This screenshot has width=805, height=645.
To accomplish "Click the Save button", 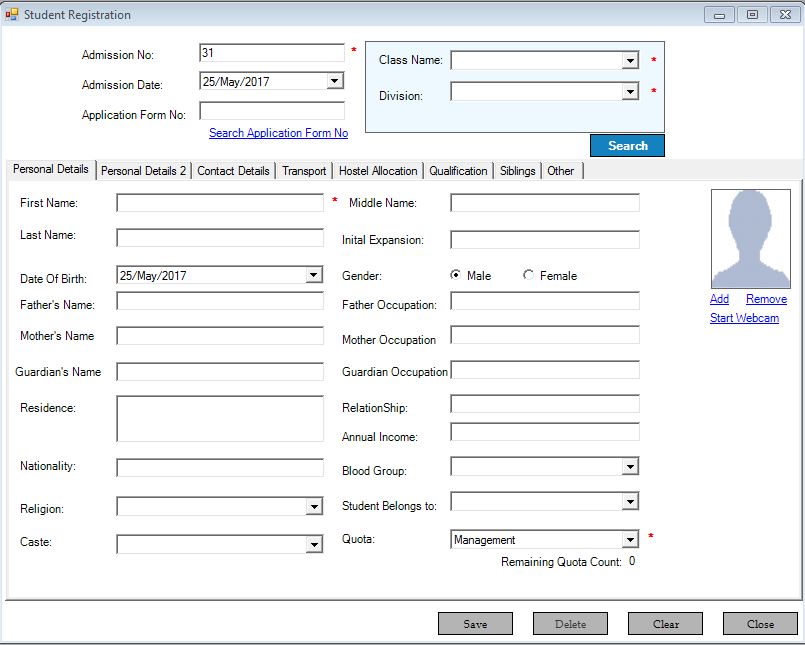I will click(475, 624).
